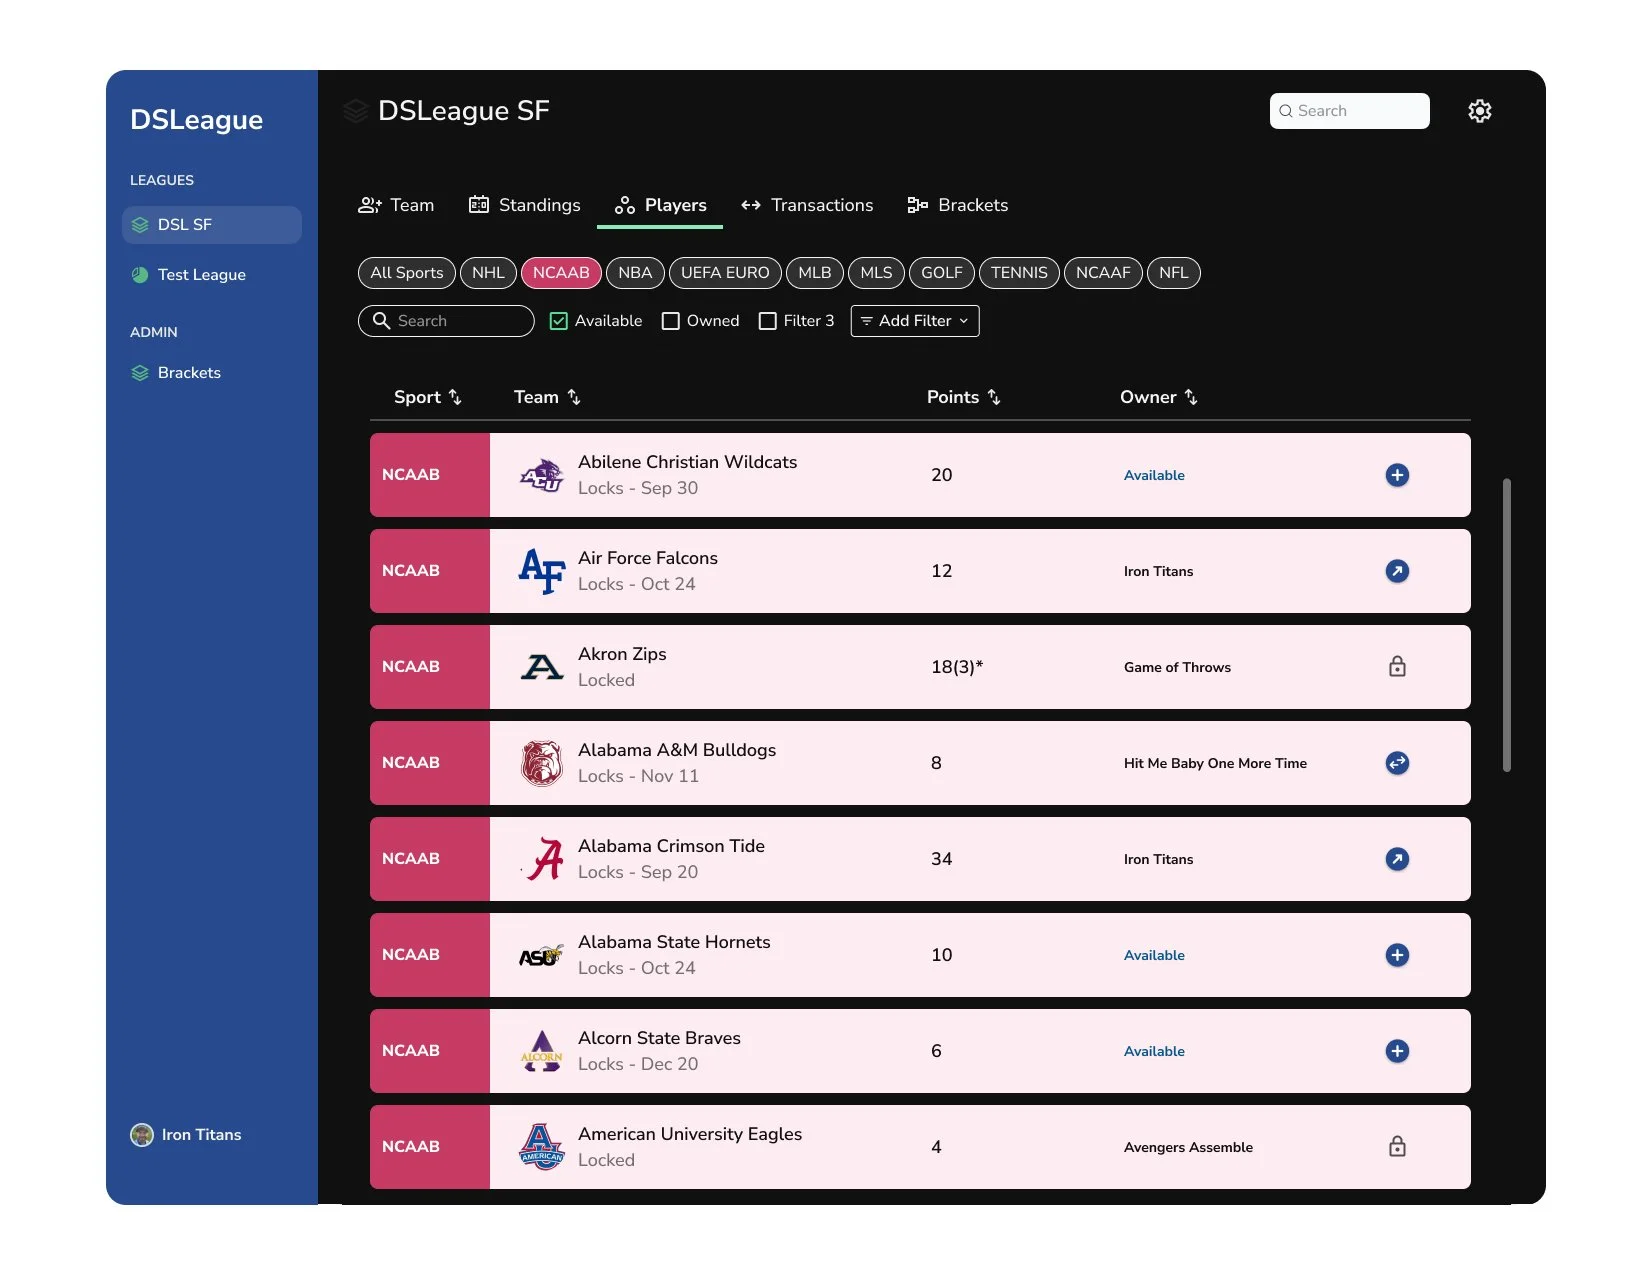Enable the Owned checkbox
1635x1264 pixels.
click(671, 321)
